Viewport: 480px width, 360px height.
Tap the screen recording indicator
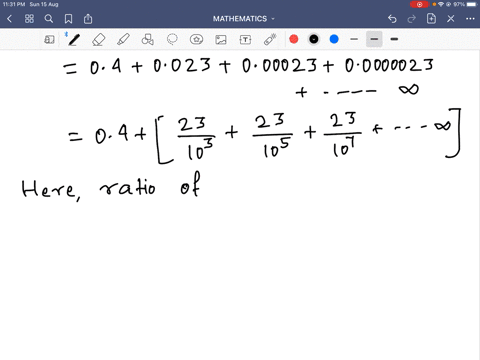pyautogui.click(x=420, y=4)
